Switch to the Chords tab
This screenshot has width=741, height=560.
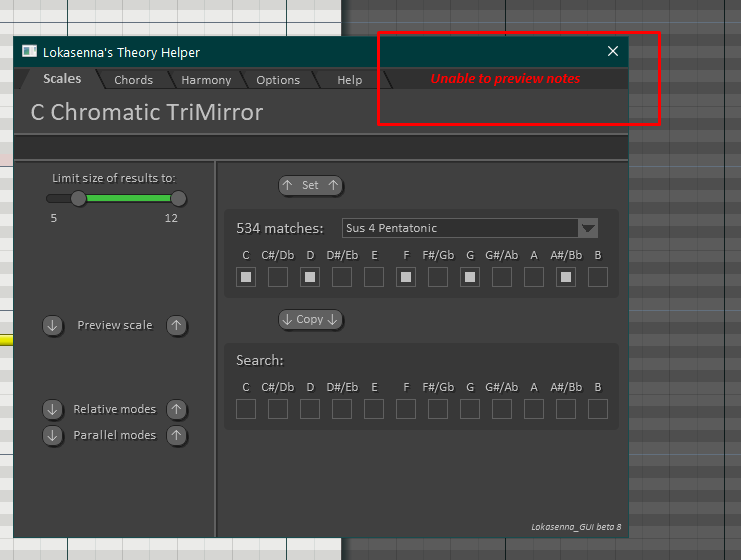pyautogui.click(x=133, y=80)
